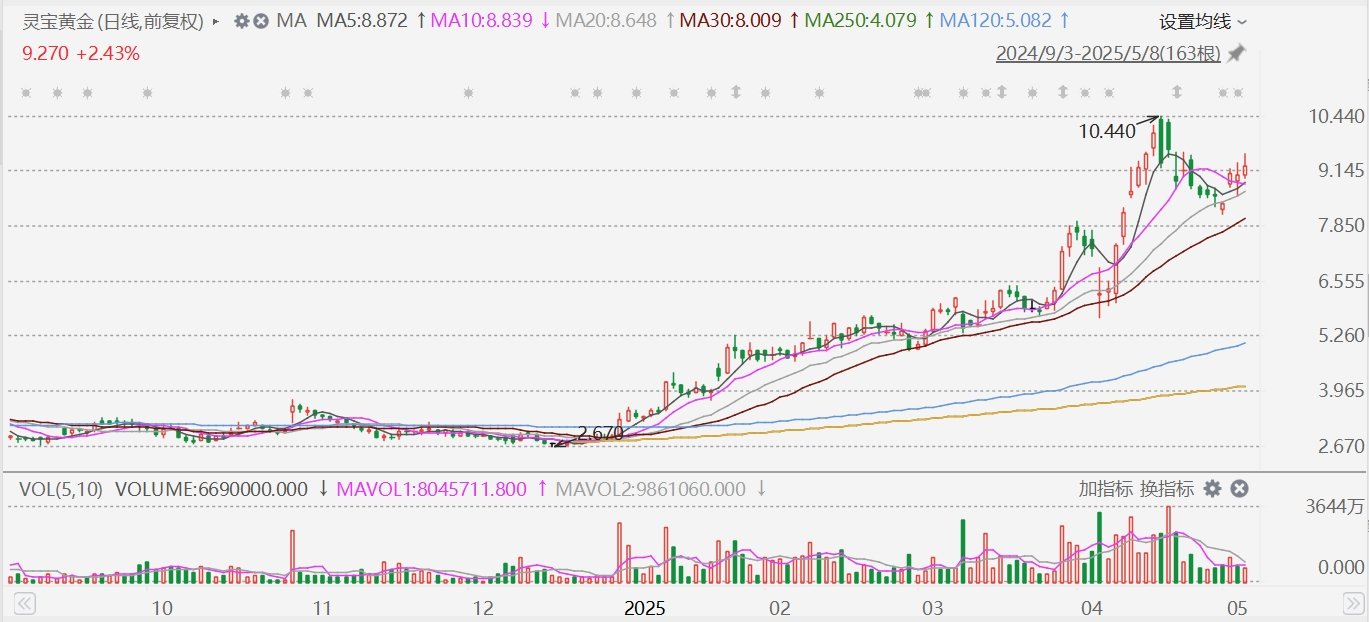The image size is (1369, 622).
Task: Close the VOL indicator panel with X icon
Action: (1238, 489)
